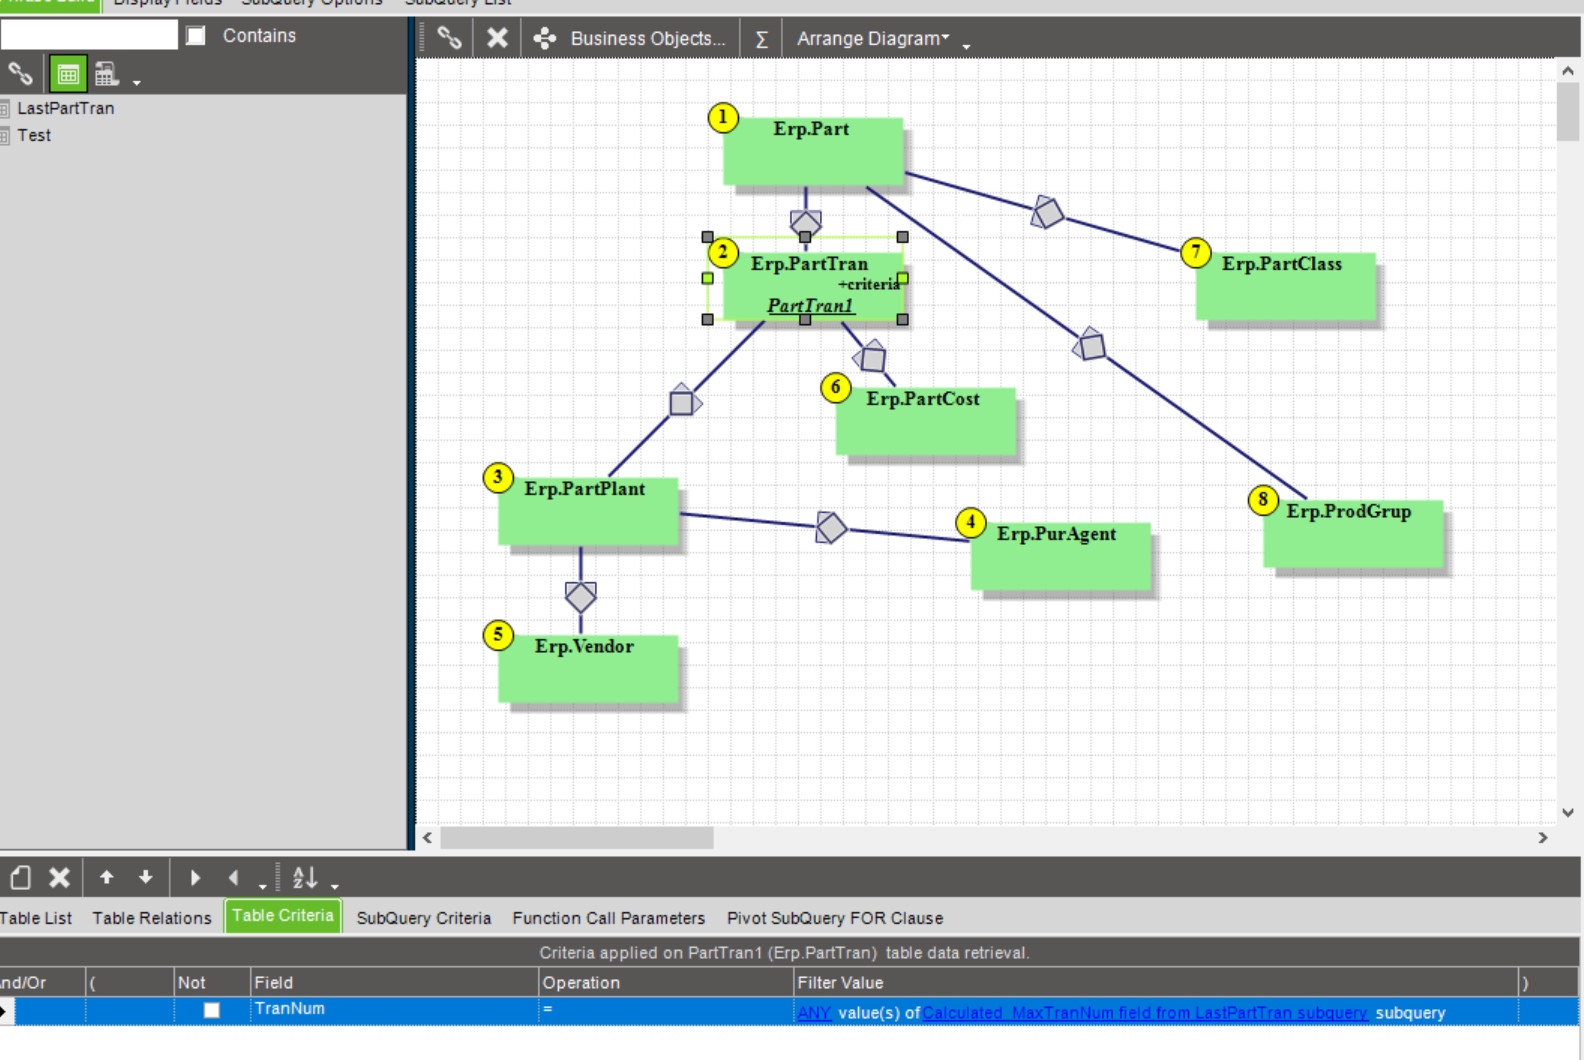The image size is (1584, 1060).
Task: Click the delete X icon in the criteria toolbar
Action: [60, 878]
